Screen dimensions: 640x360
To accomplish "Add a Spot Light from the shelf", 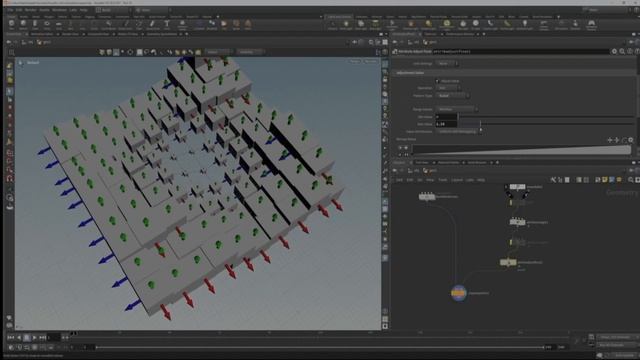I will tap(361, 24).
